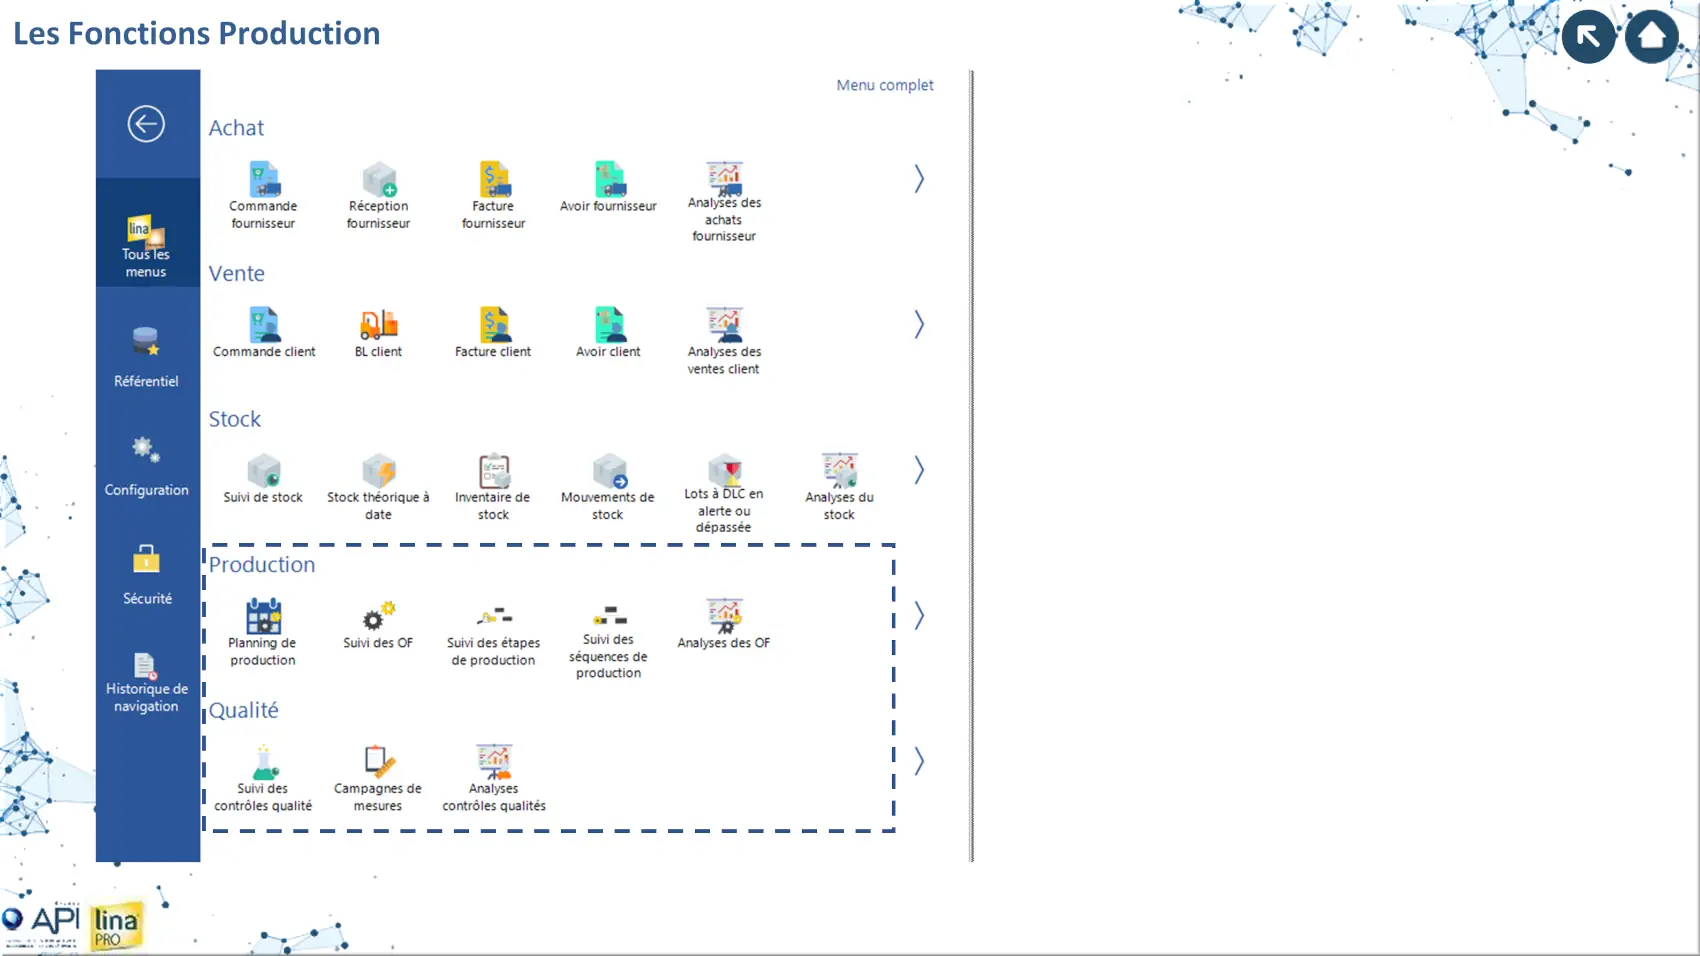Open Configuration in the sidebar
This screenshot has width=1700, height=956.
click(146, 466)
